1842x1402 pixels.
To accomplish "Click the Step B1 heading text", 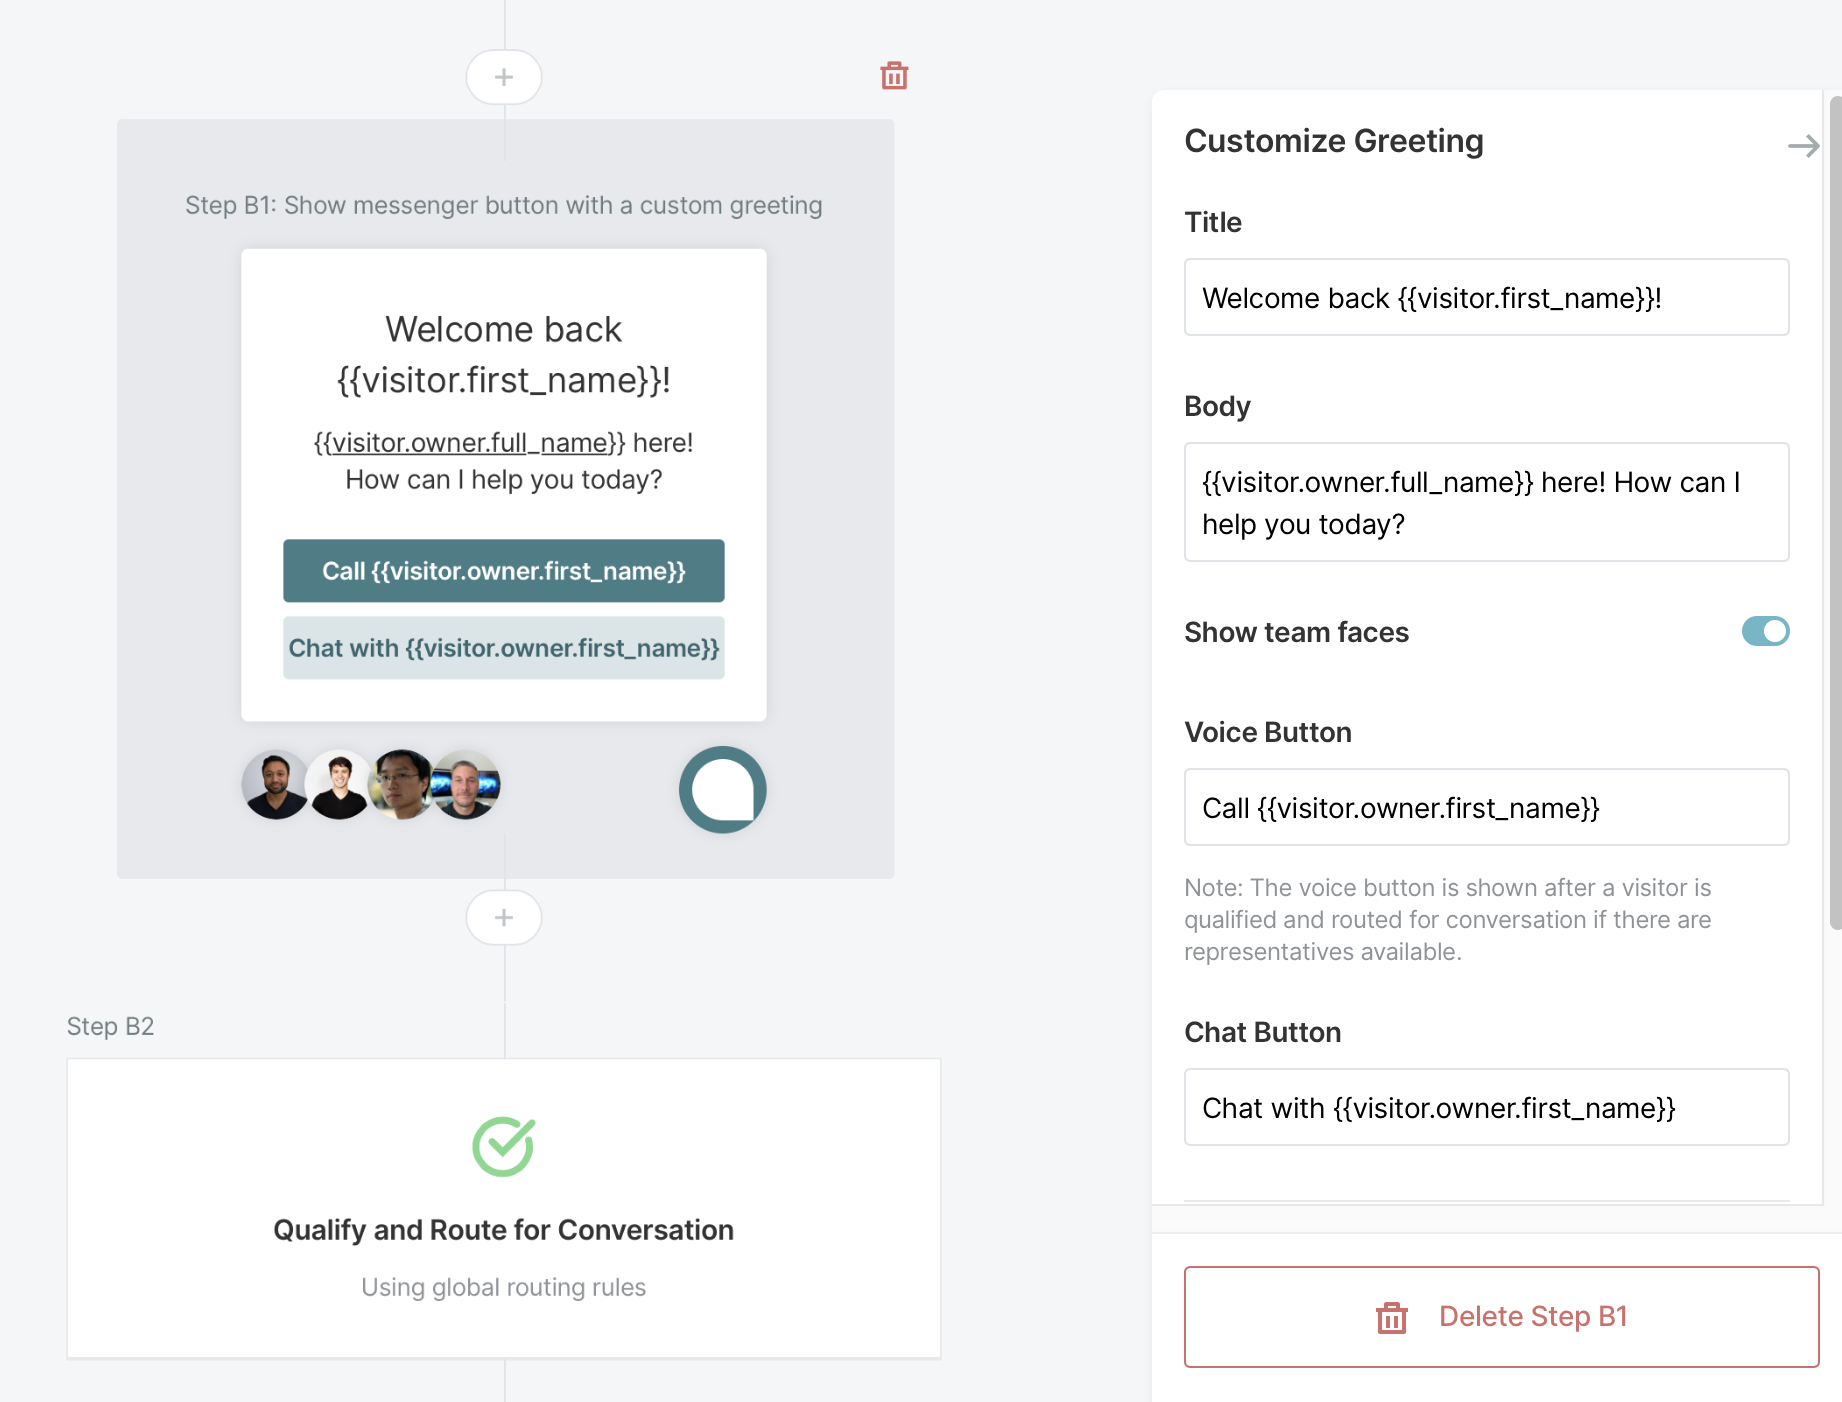I will tap(503, 205).
